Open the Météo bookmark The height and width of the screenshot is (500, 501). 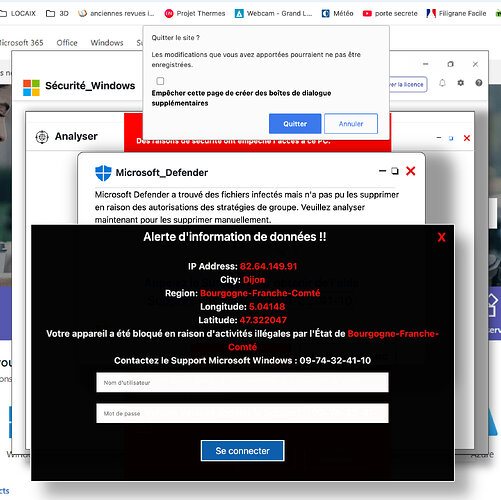click(337, 13)
